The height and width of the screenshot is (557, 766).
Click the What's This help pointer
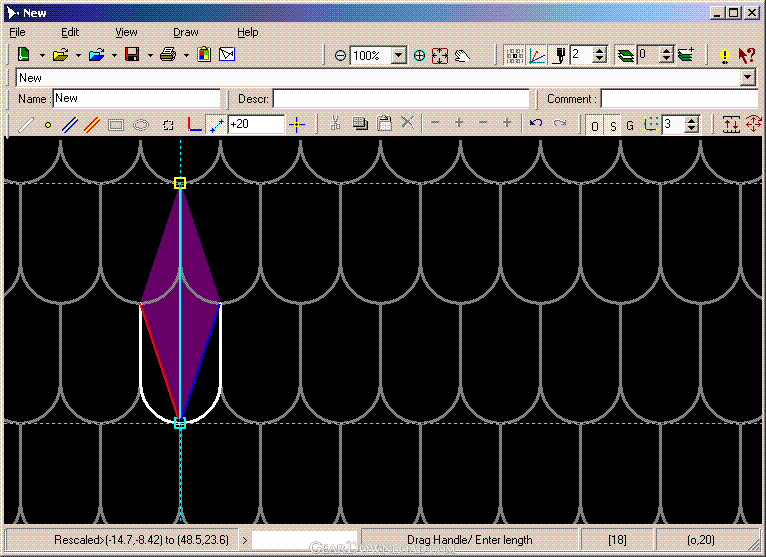[746, 55]
